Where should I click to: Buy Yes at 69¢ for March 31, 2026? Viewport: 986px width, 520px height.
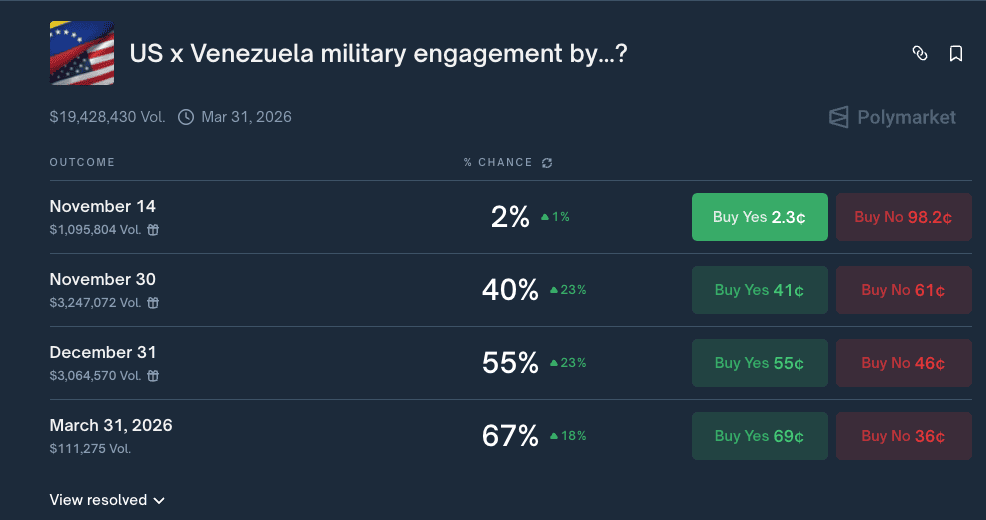[x=759, y=436]
